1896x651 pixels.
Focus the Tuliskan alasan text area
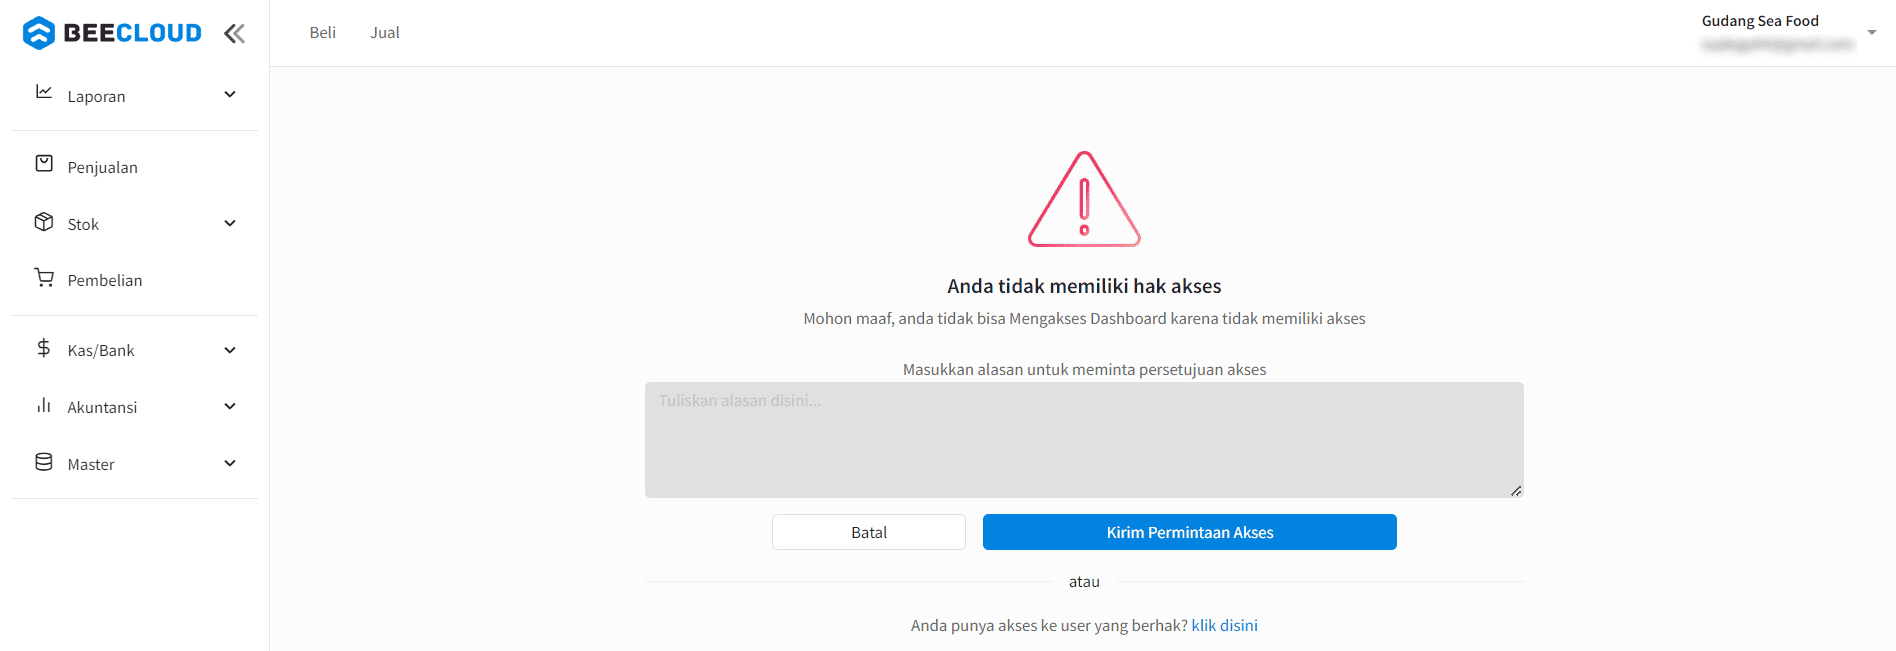[x=1084, y=440]
